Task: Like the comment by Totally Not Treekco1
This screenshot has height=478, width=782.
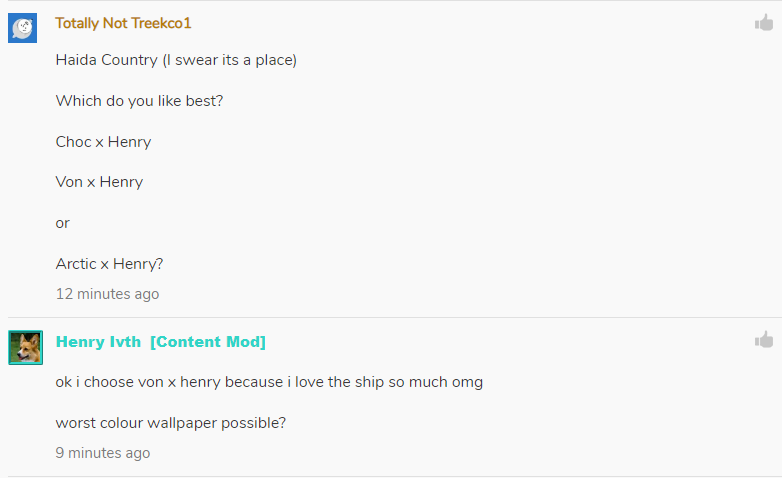Action: click(764, 23)
